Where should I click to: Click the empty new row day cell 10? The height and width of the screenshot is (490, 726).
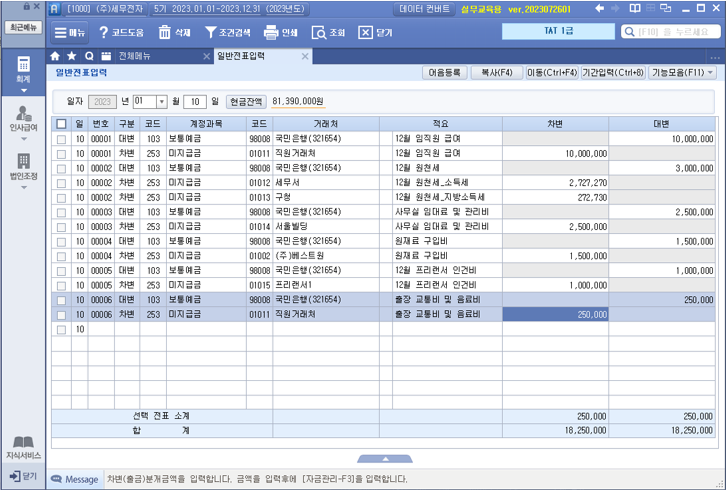coord(80,329)
